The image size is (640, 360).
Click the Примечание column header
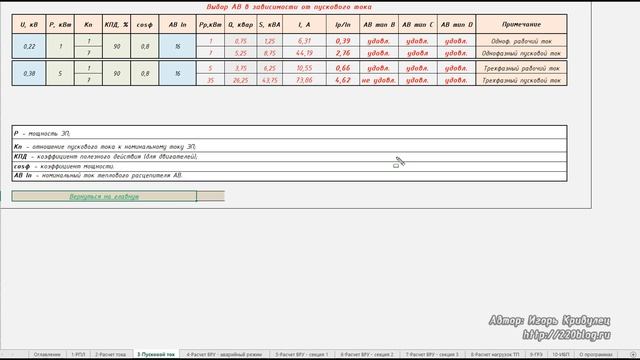[x=521, y=24]
